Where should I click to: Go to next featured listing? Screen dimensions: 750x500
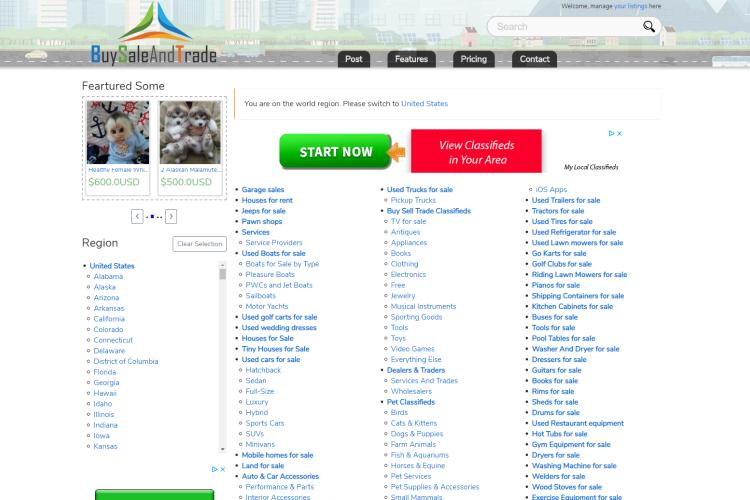171,217
